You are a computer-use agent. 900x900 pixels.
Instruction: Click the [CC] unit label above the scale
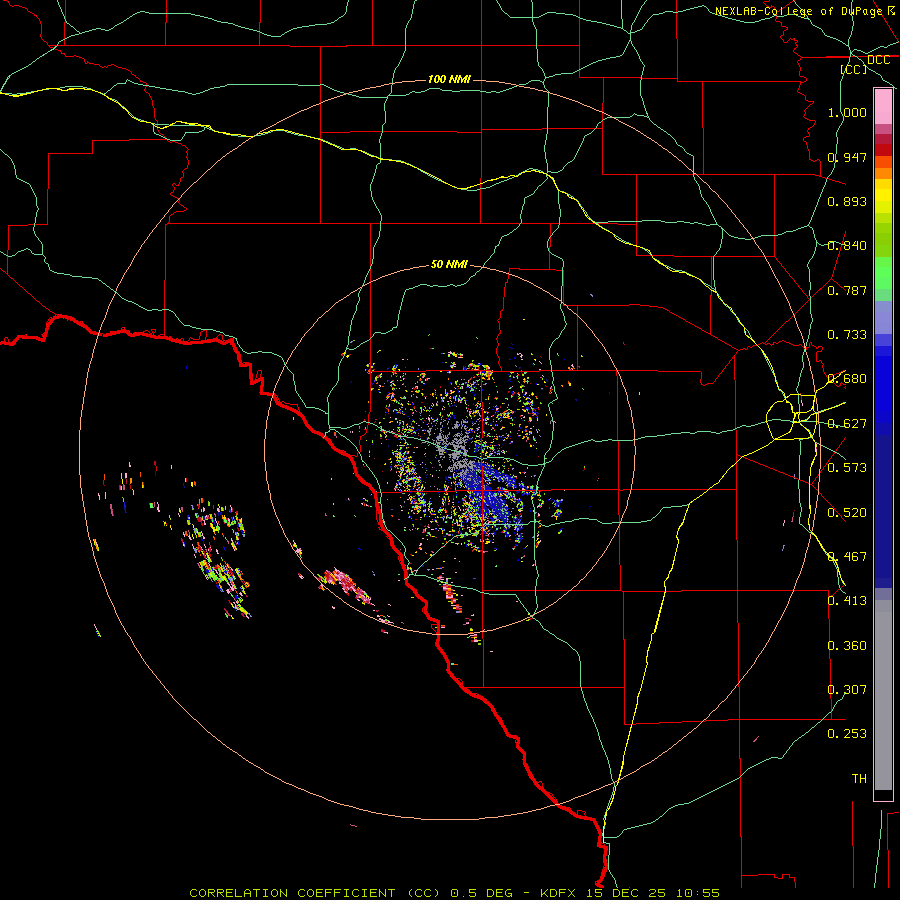click(x=853, y=69)
